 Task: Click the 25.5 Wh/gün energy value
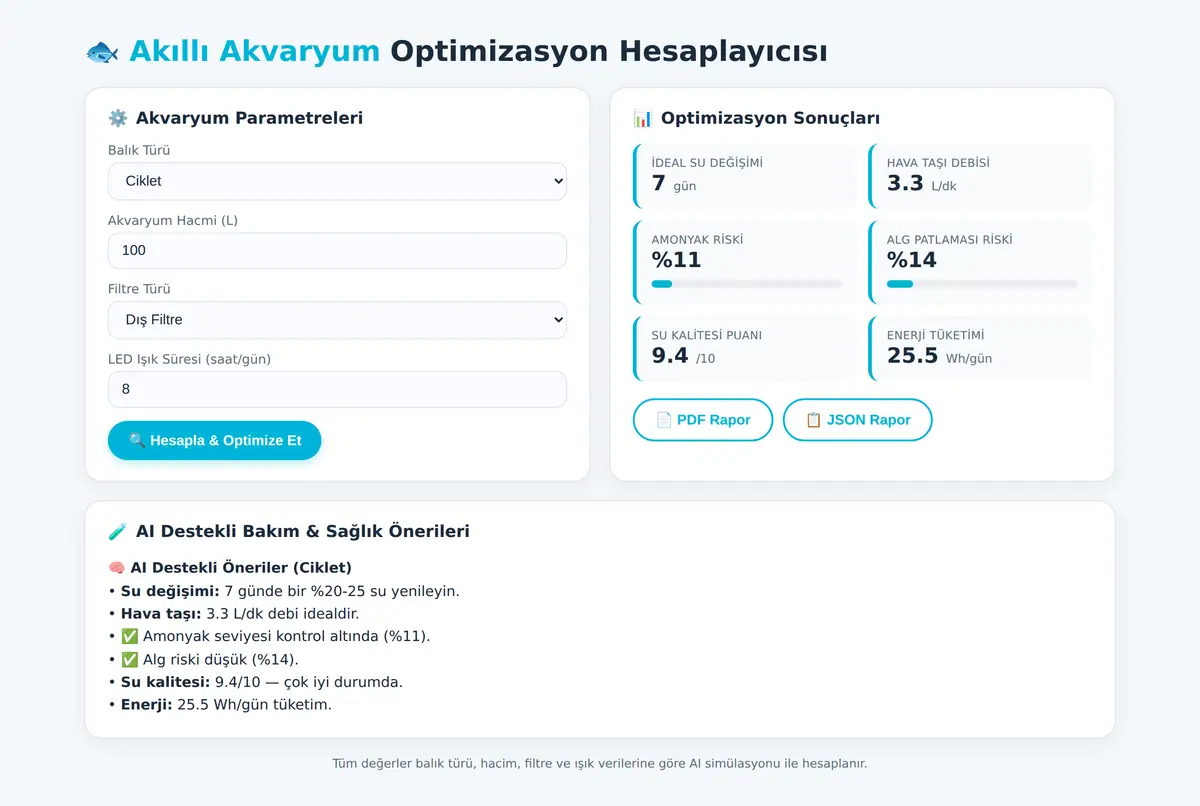pyautogui.click(x=940, y=355)
